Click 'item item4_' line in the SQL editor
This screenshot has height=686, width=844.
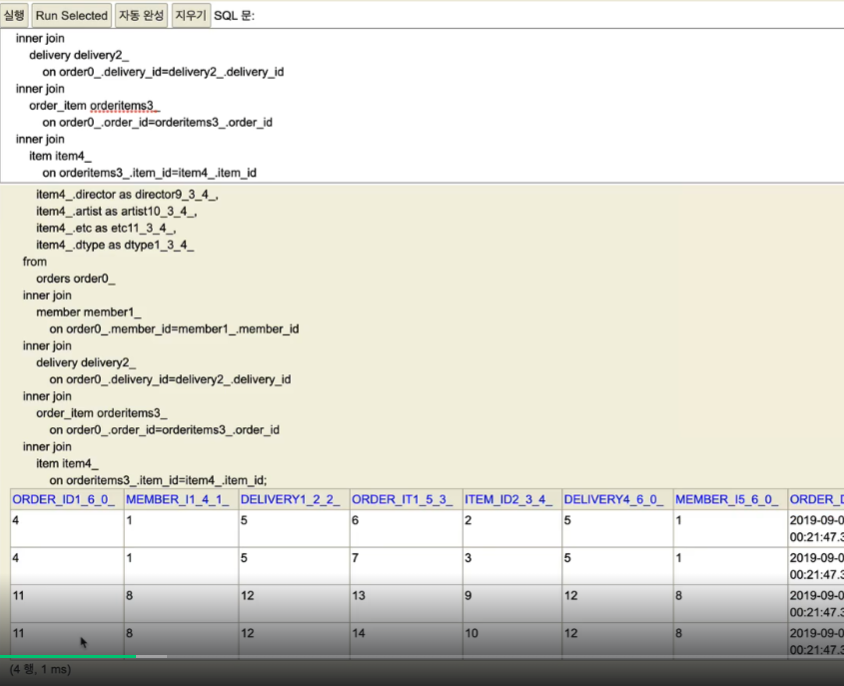click(60, 156)
